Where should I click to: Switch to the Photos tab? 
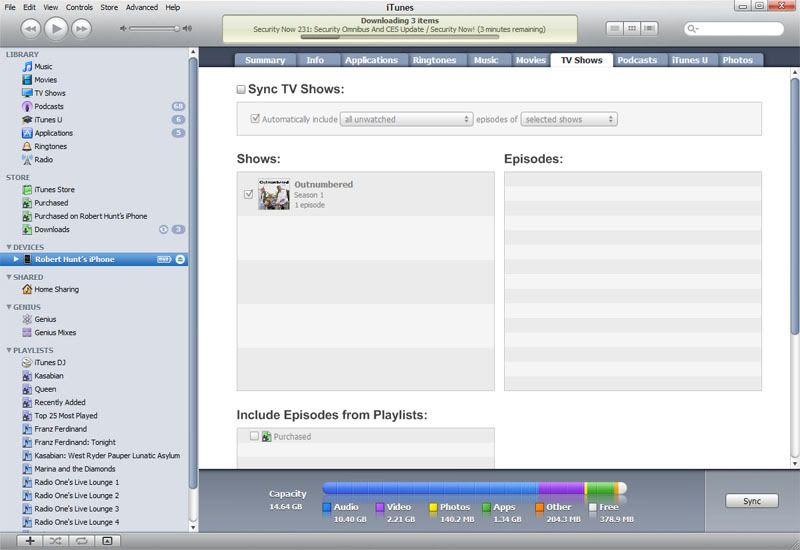[738, 60]
